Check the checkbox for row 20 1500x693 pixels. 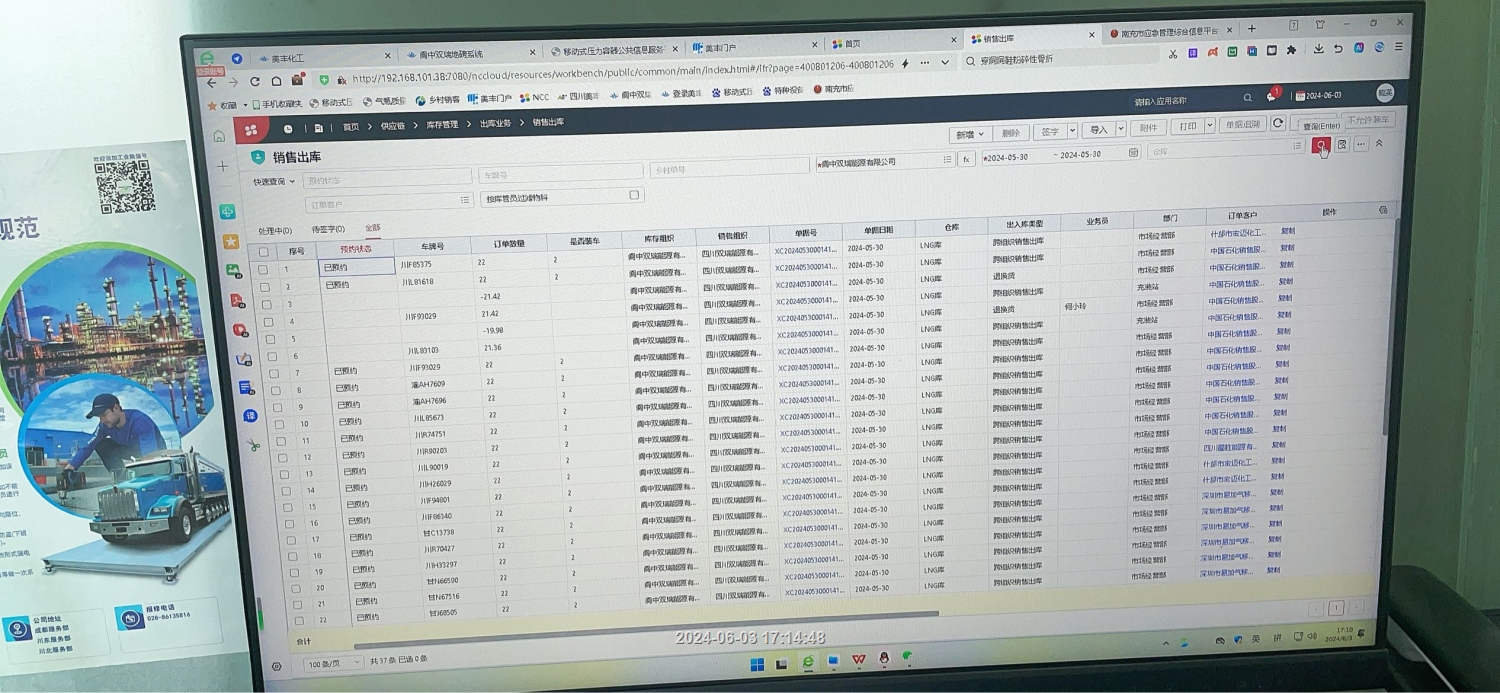point(296,589)
